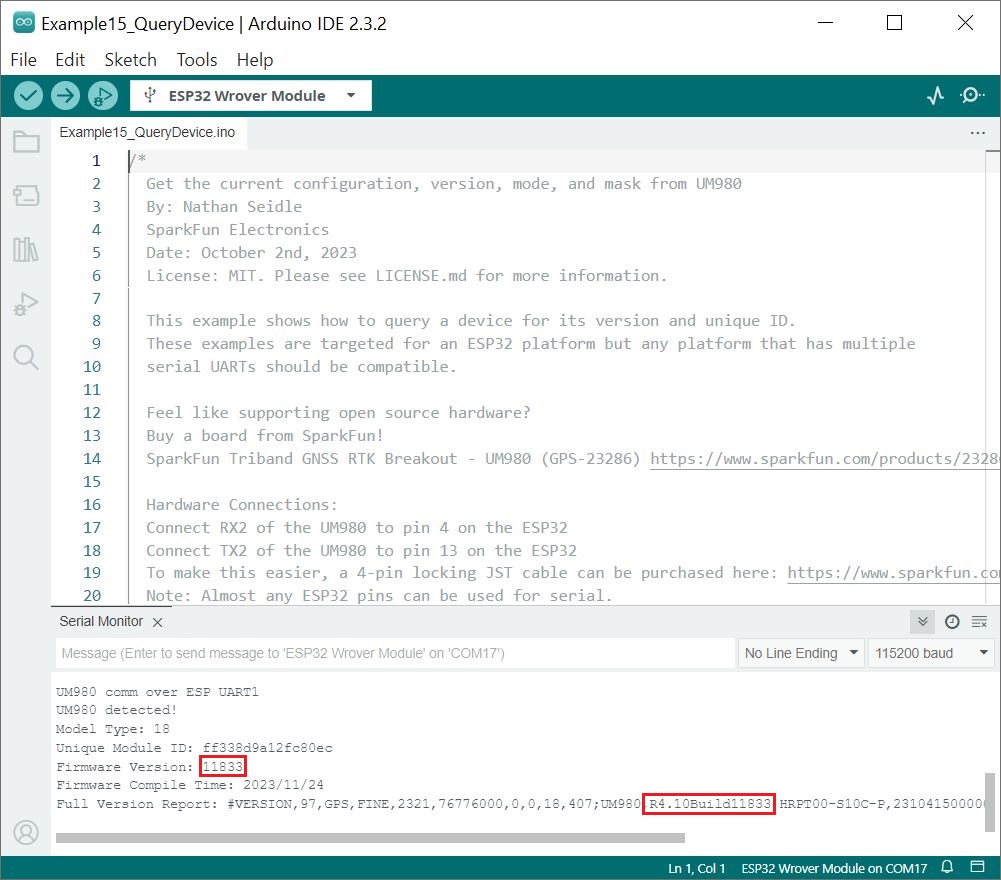Click the notifications bell in status bar
The height and width of the screenshot is (880, 1001).
947,867
